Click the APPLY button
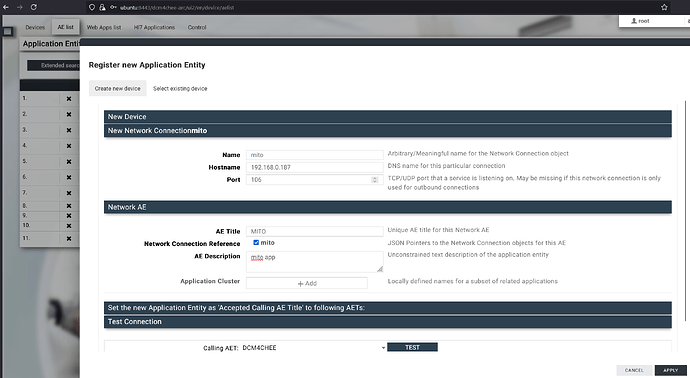The height and width of the screenshot is (378, 690). coord(671,370)
